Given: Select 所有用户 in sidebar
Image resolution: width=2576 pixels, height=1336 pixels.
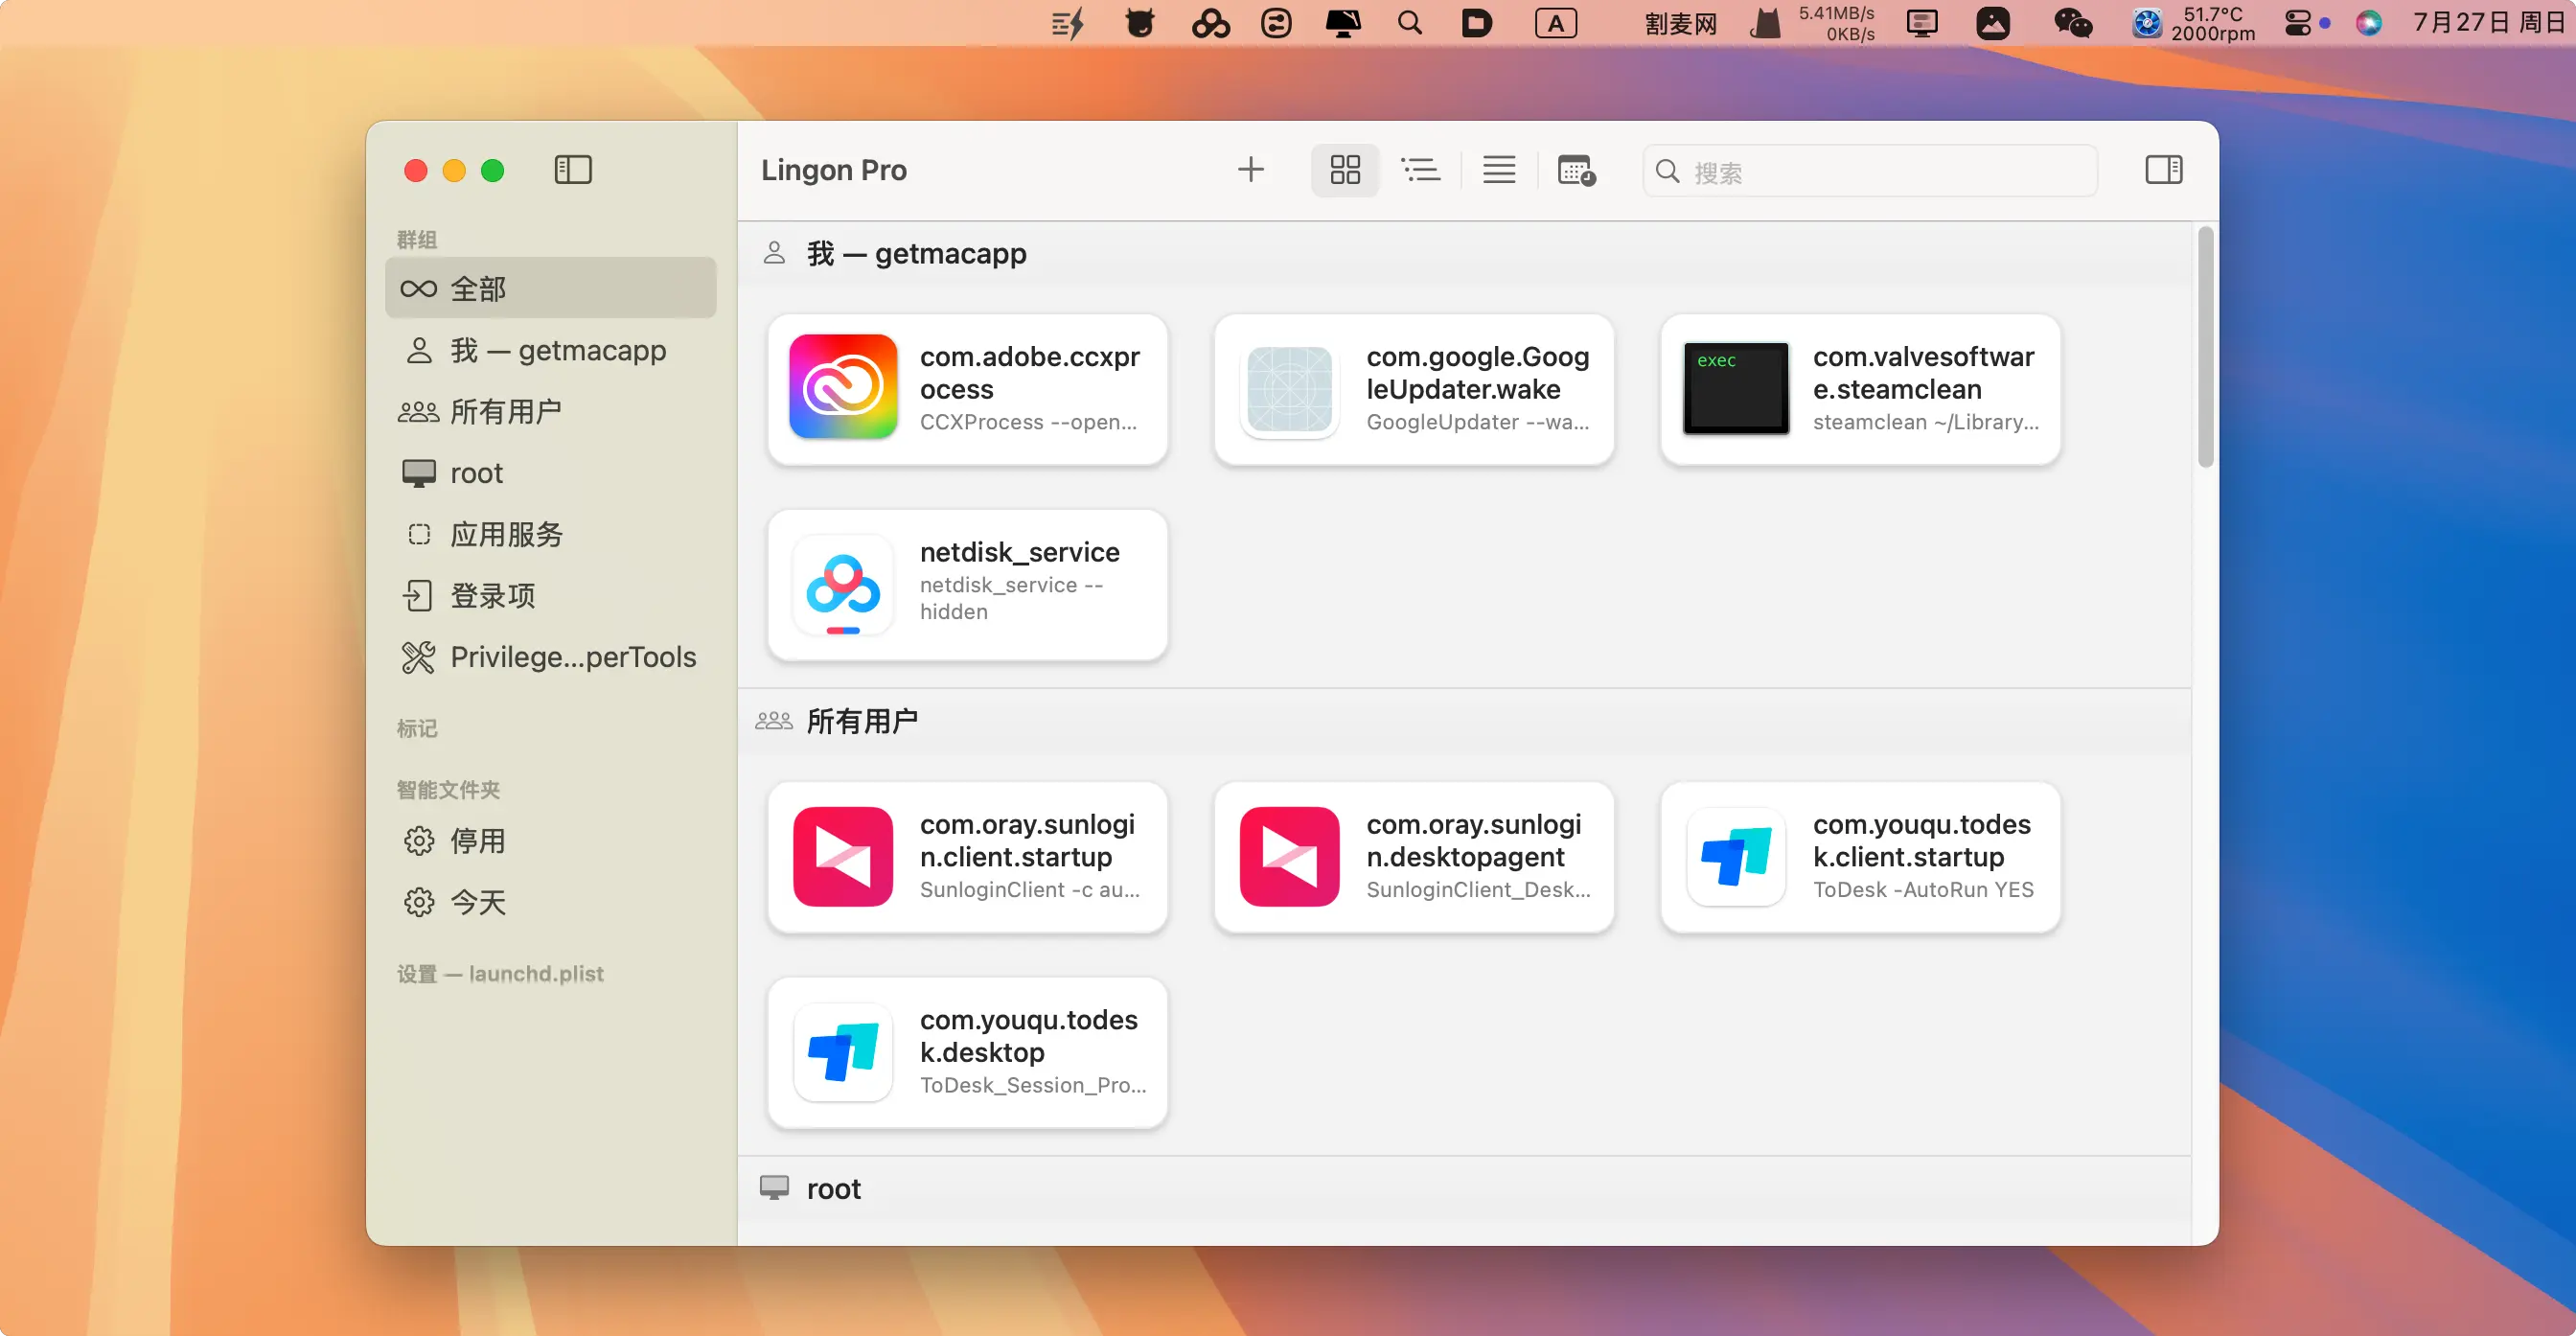Looking at the screenshot, I should [551, 411].
